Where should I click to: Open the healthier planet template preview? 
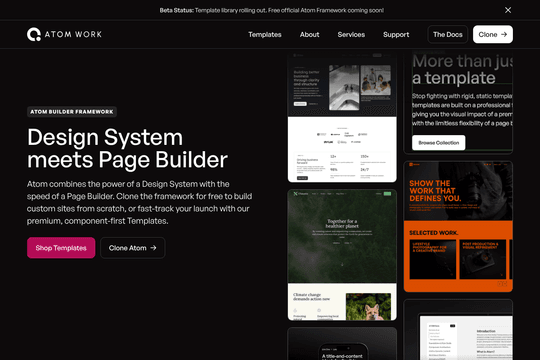tap(342, 255)
